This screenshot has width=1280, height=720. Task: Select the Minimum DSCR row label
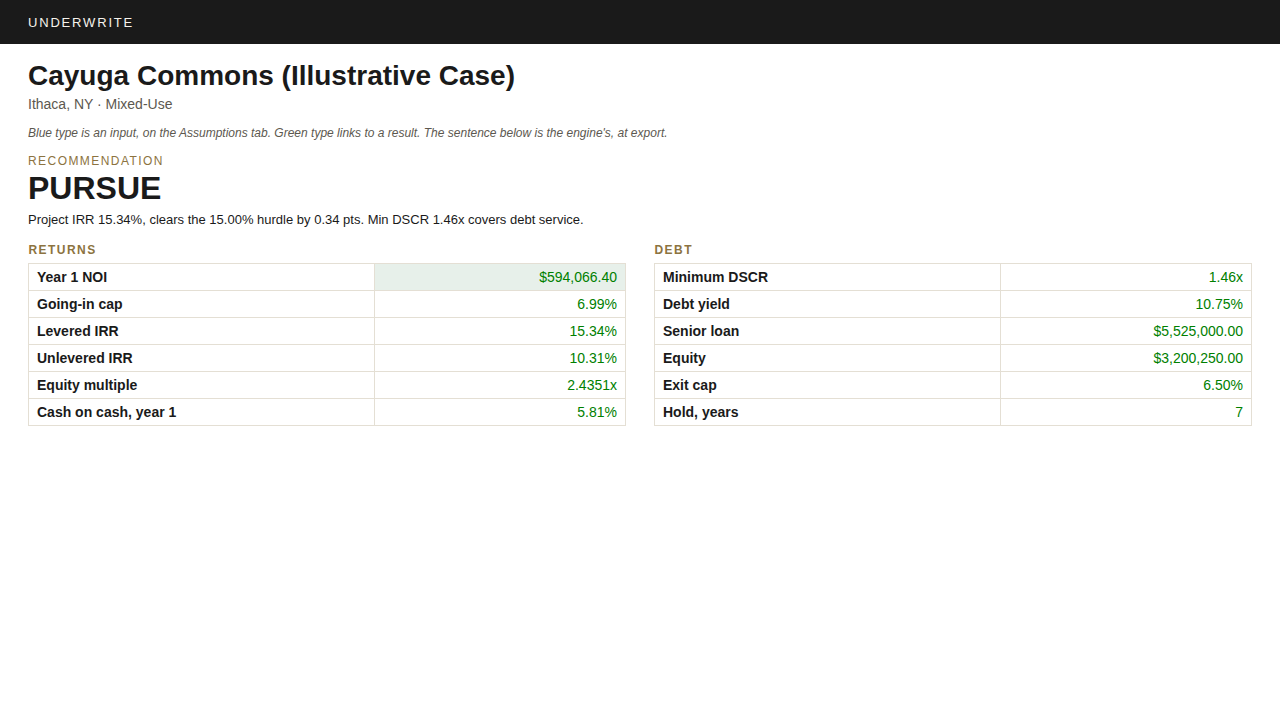(716, 277)
